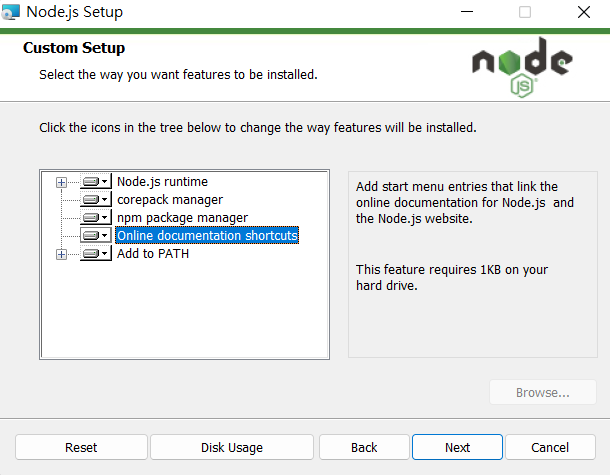This screenshot has height=475, width=610.
Task: Select the npm package manager tree item
Action: tap(182, 217)
